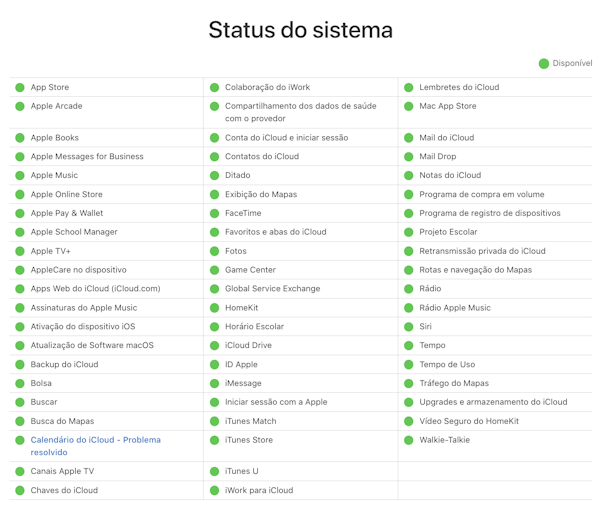Click the status dot beside Apple Music

tap(20, 176)
